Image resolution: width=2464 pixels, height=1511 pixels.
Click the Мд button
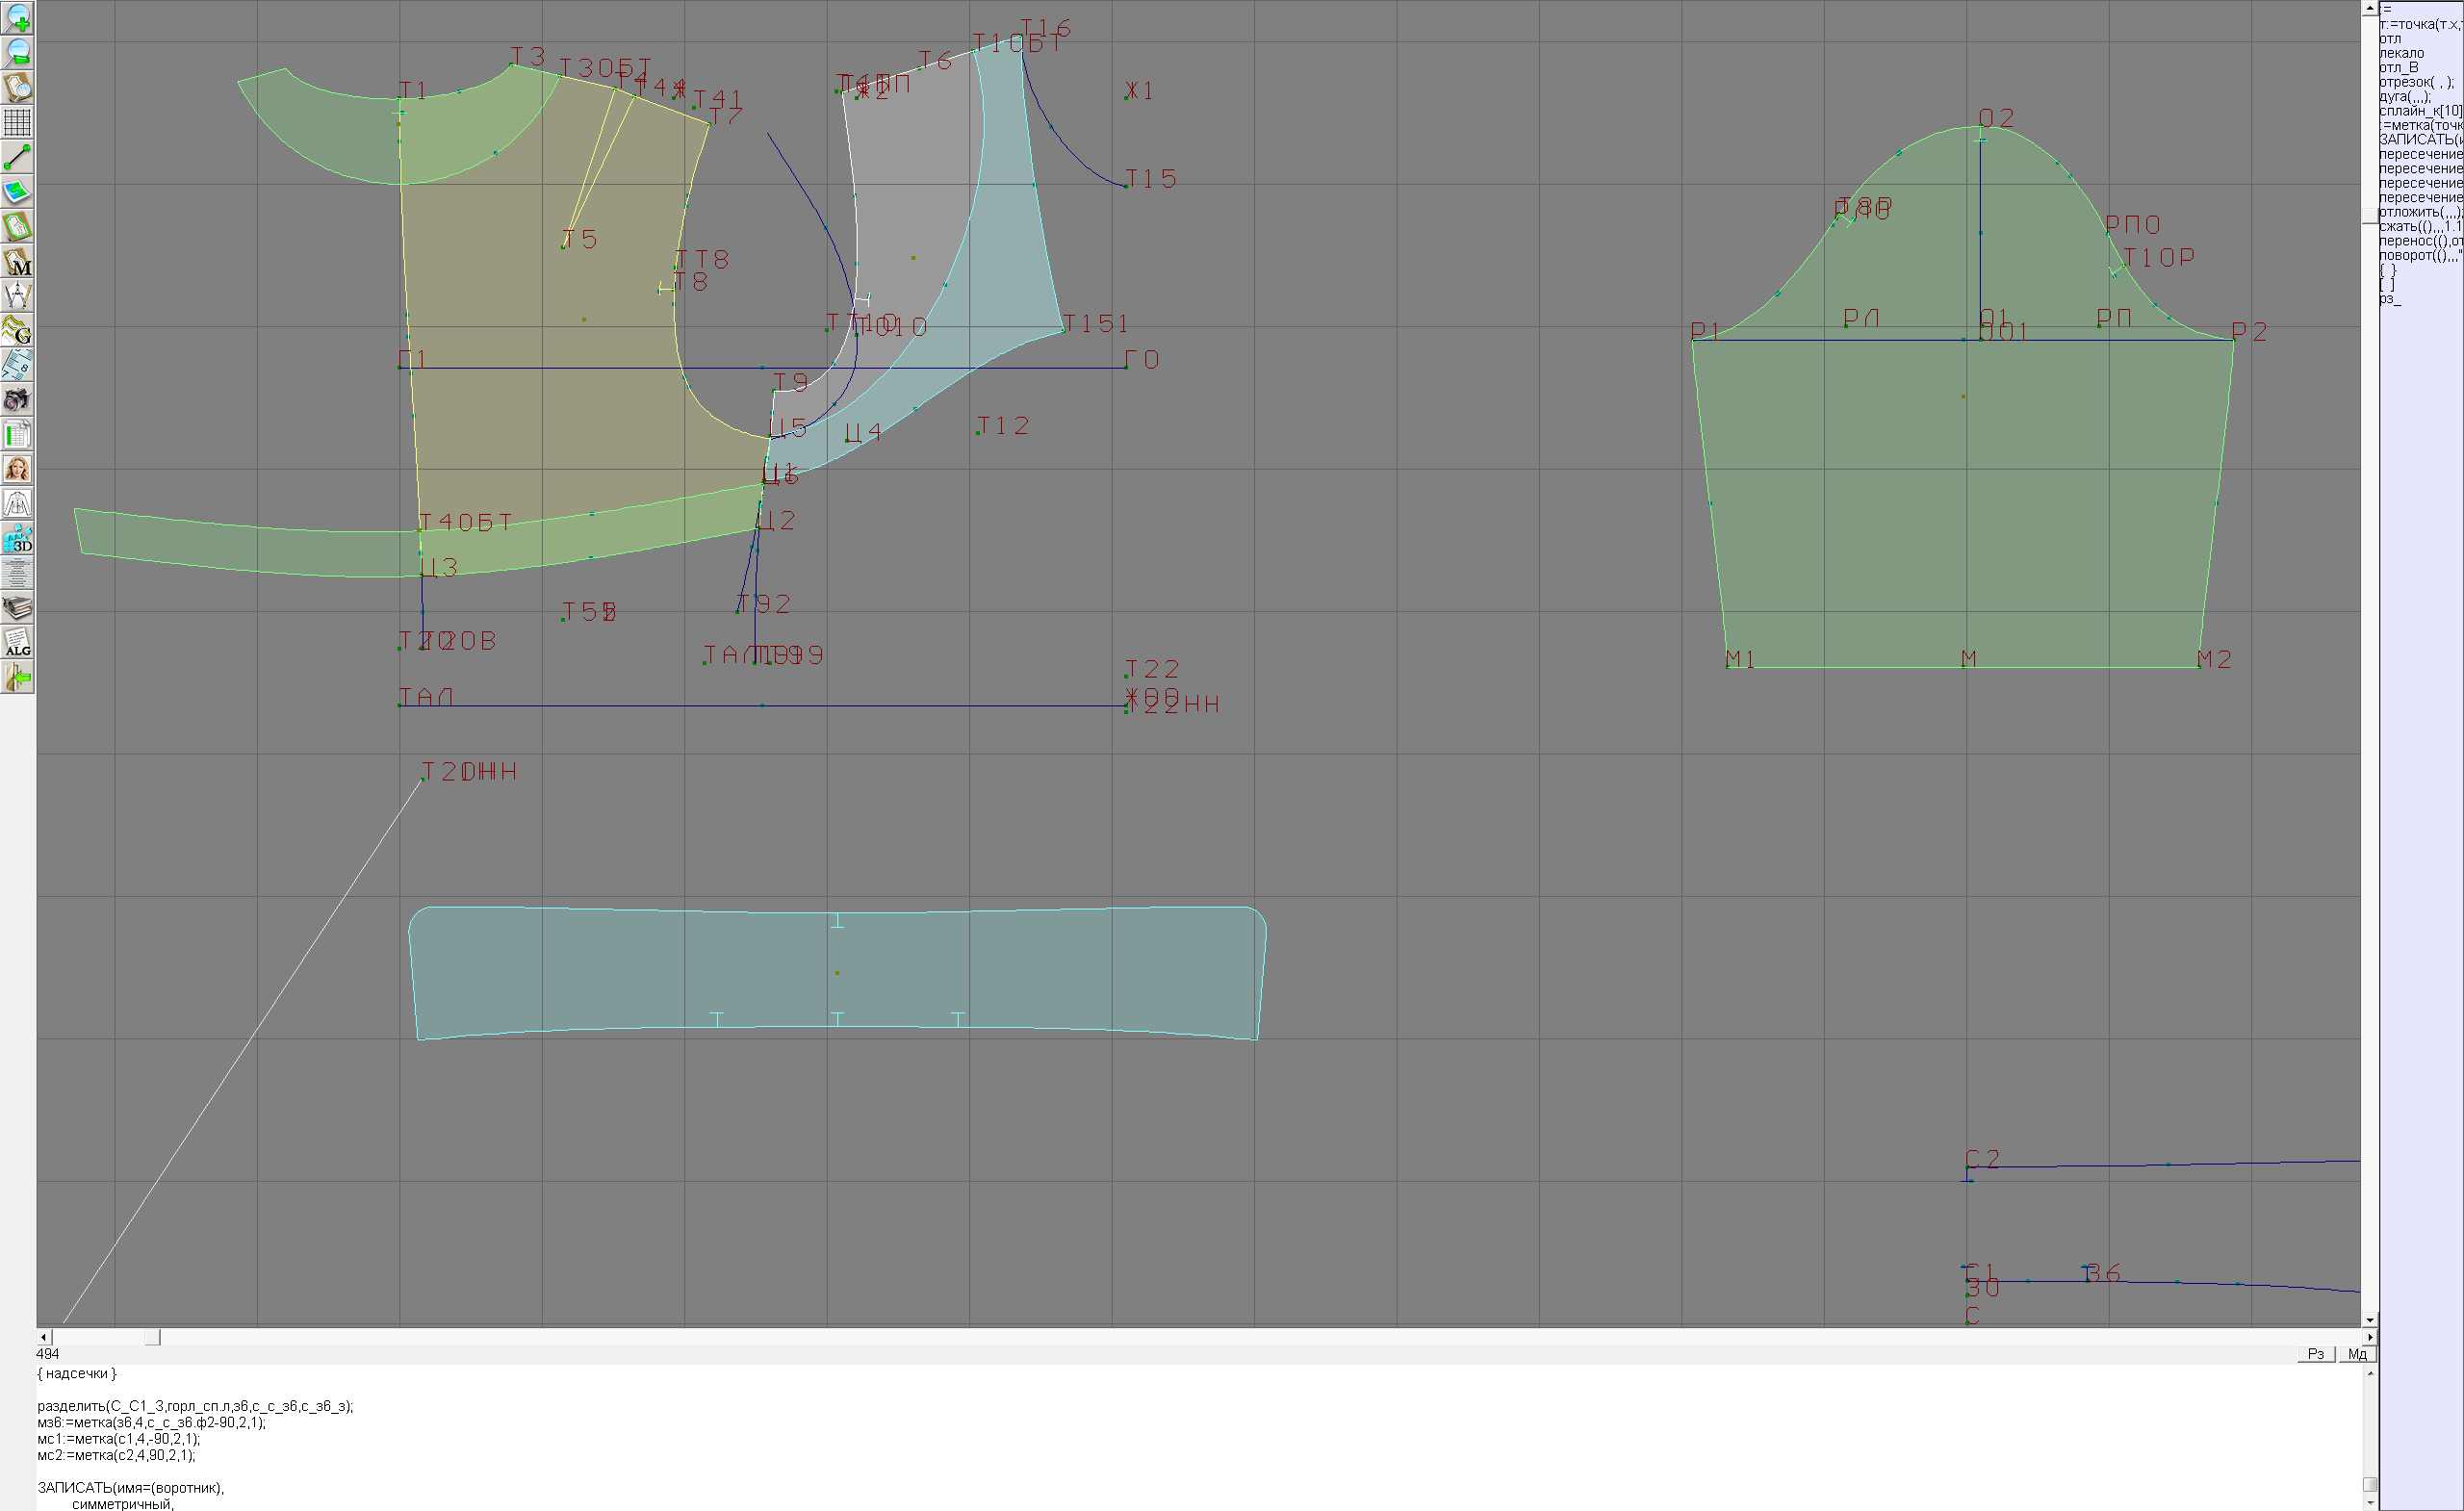pyautogui.click(x=2356, y=1354)
